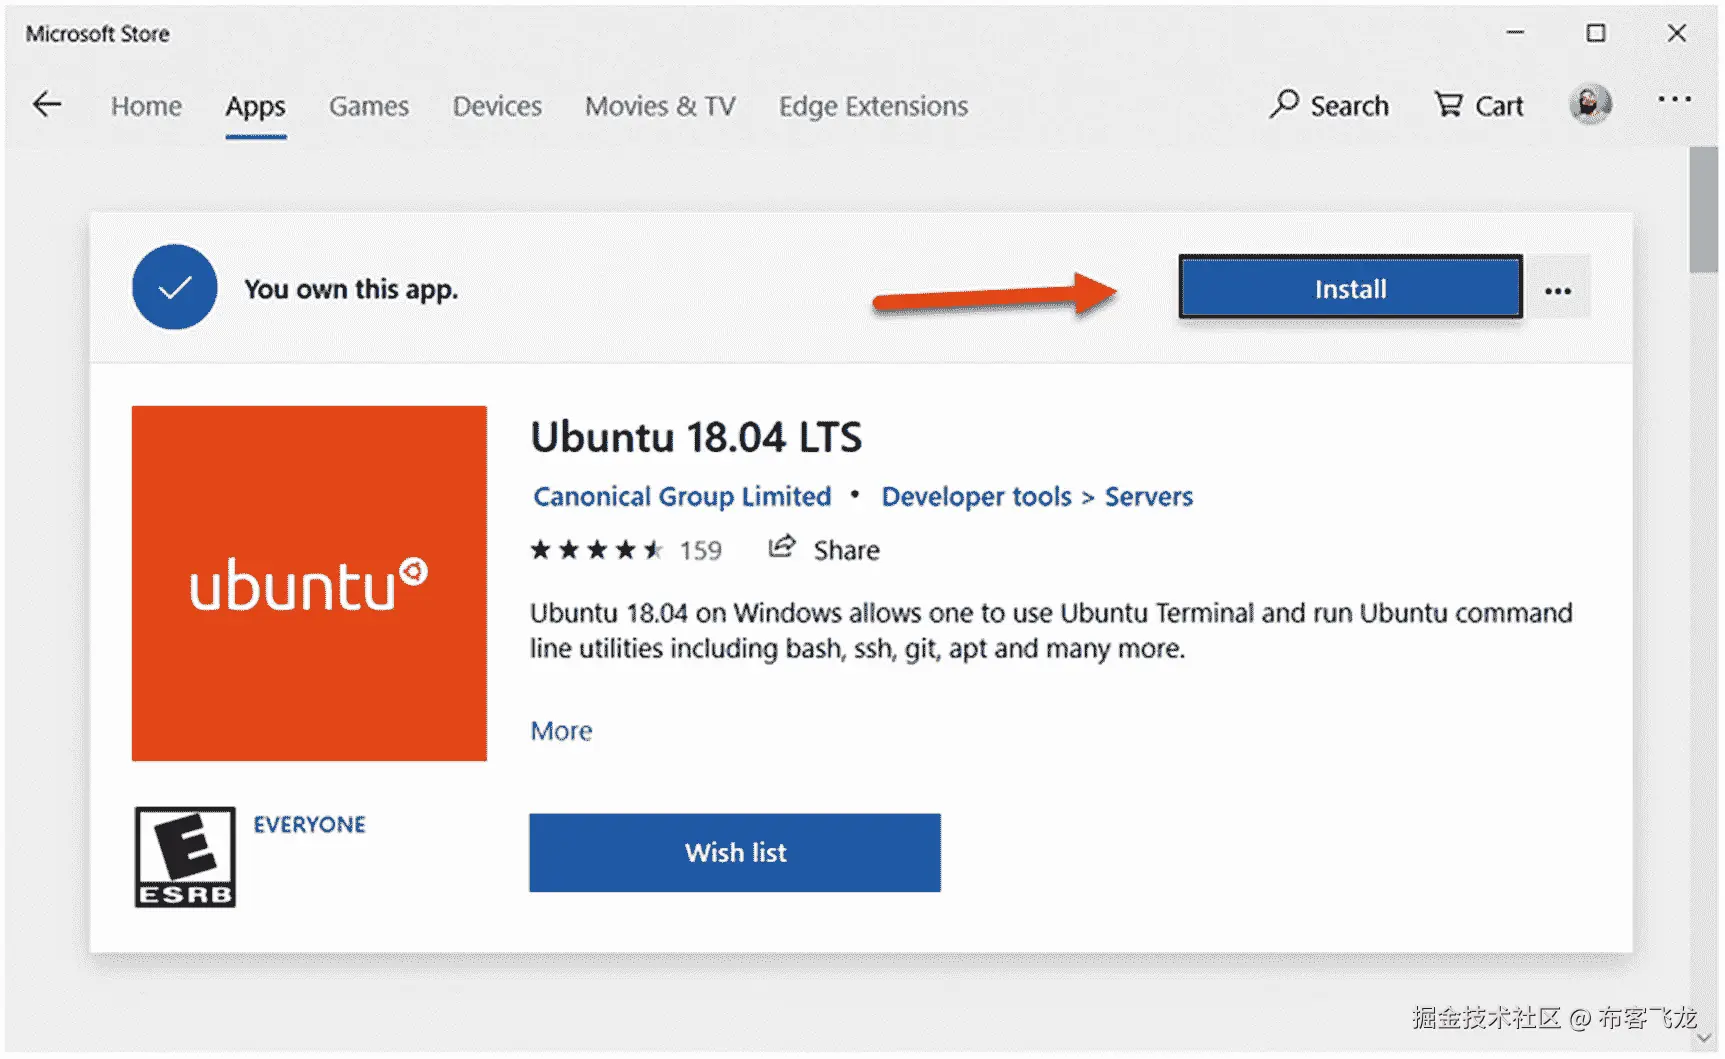This screenshot has height=1059, width=1725.
Task: Open the top-right more options ellipsis
Action: click(x=1674, y=100)
